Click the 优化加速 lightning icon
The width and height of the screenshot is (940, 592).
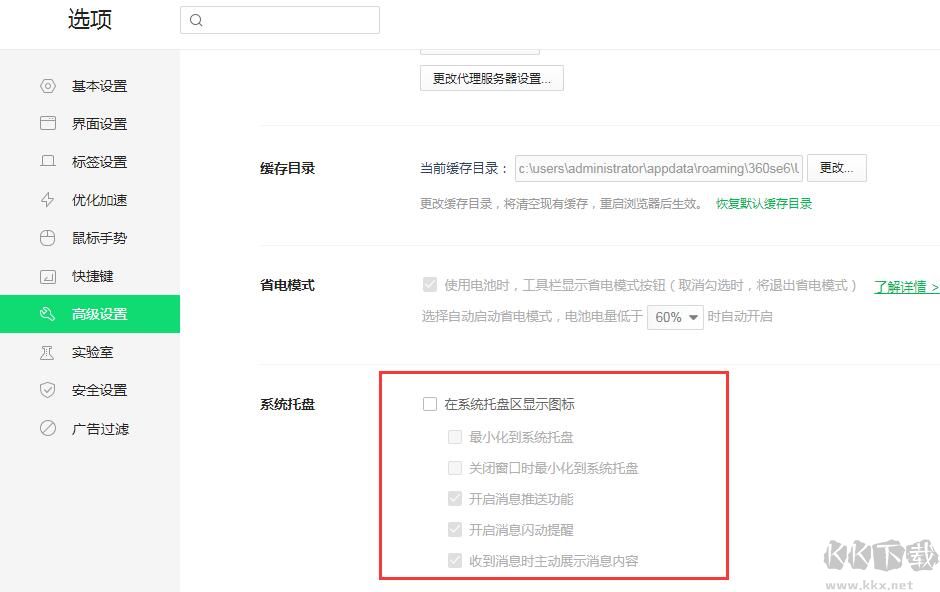(x=48, y=199)
